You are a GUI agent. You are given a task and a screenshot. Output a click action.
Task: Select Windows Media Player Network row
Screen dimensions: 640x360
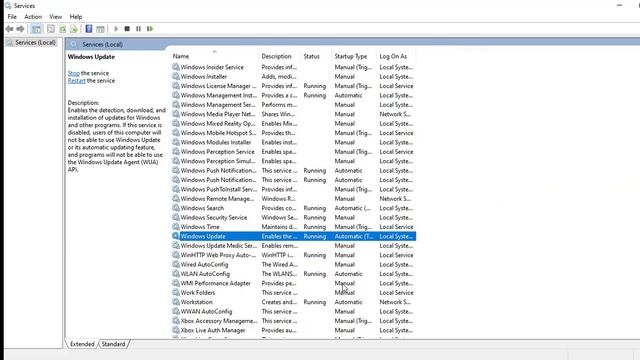293,114
